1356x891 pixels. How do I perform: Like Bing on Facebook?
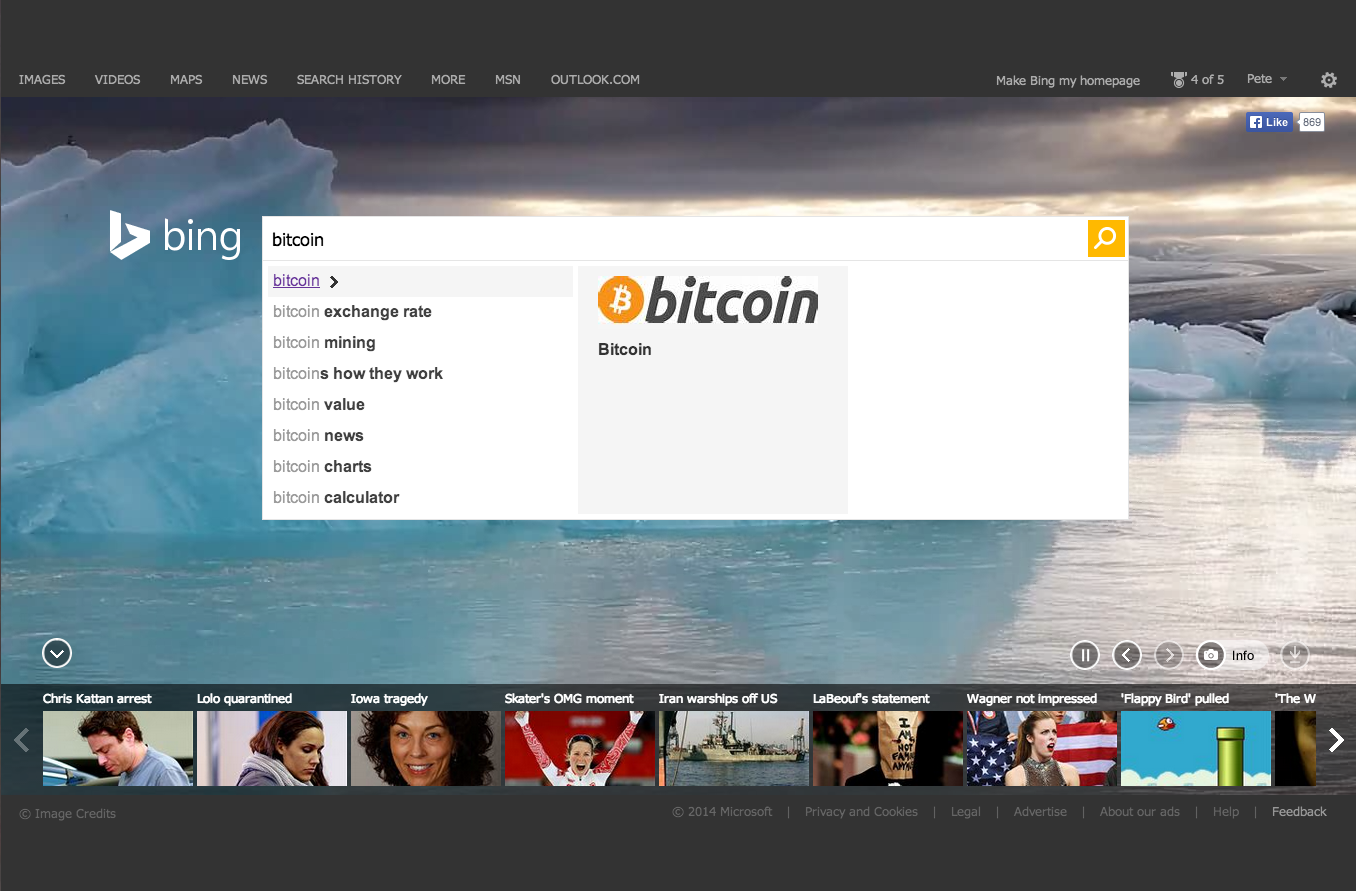click(x=1268, y=121)
